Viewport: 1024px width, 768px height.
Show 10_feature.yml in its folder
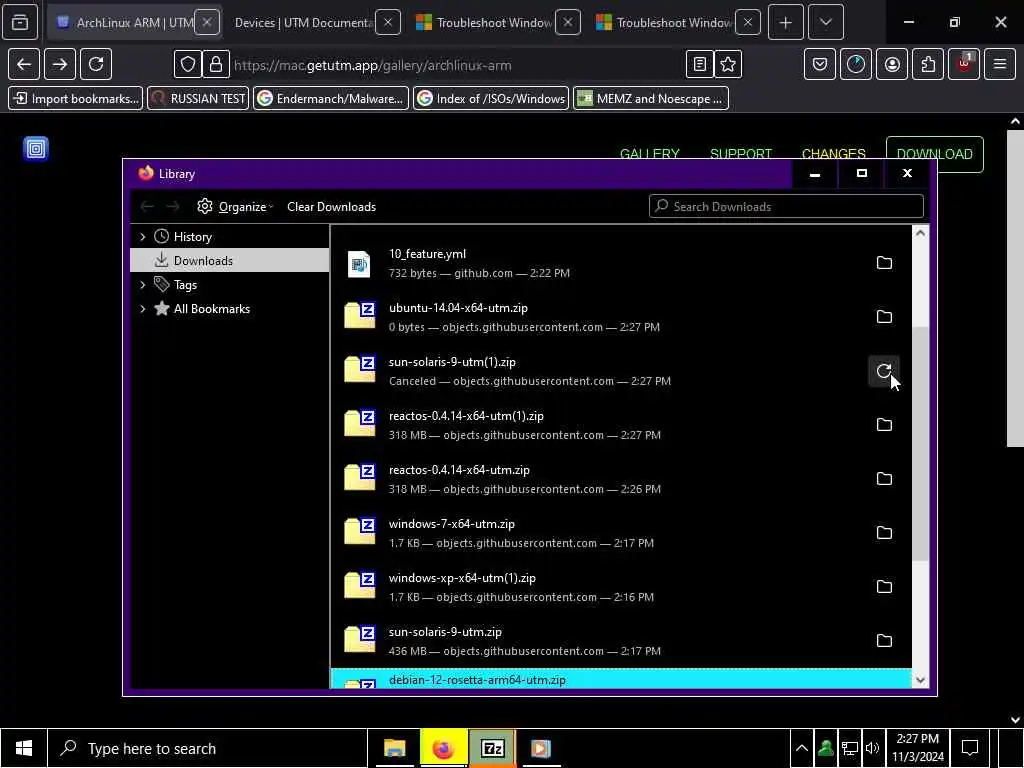[x=884, y=263]
